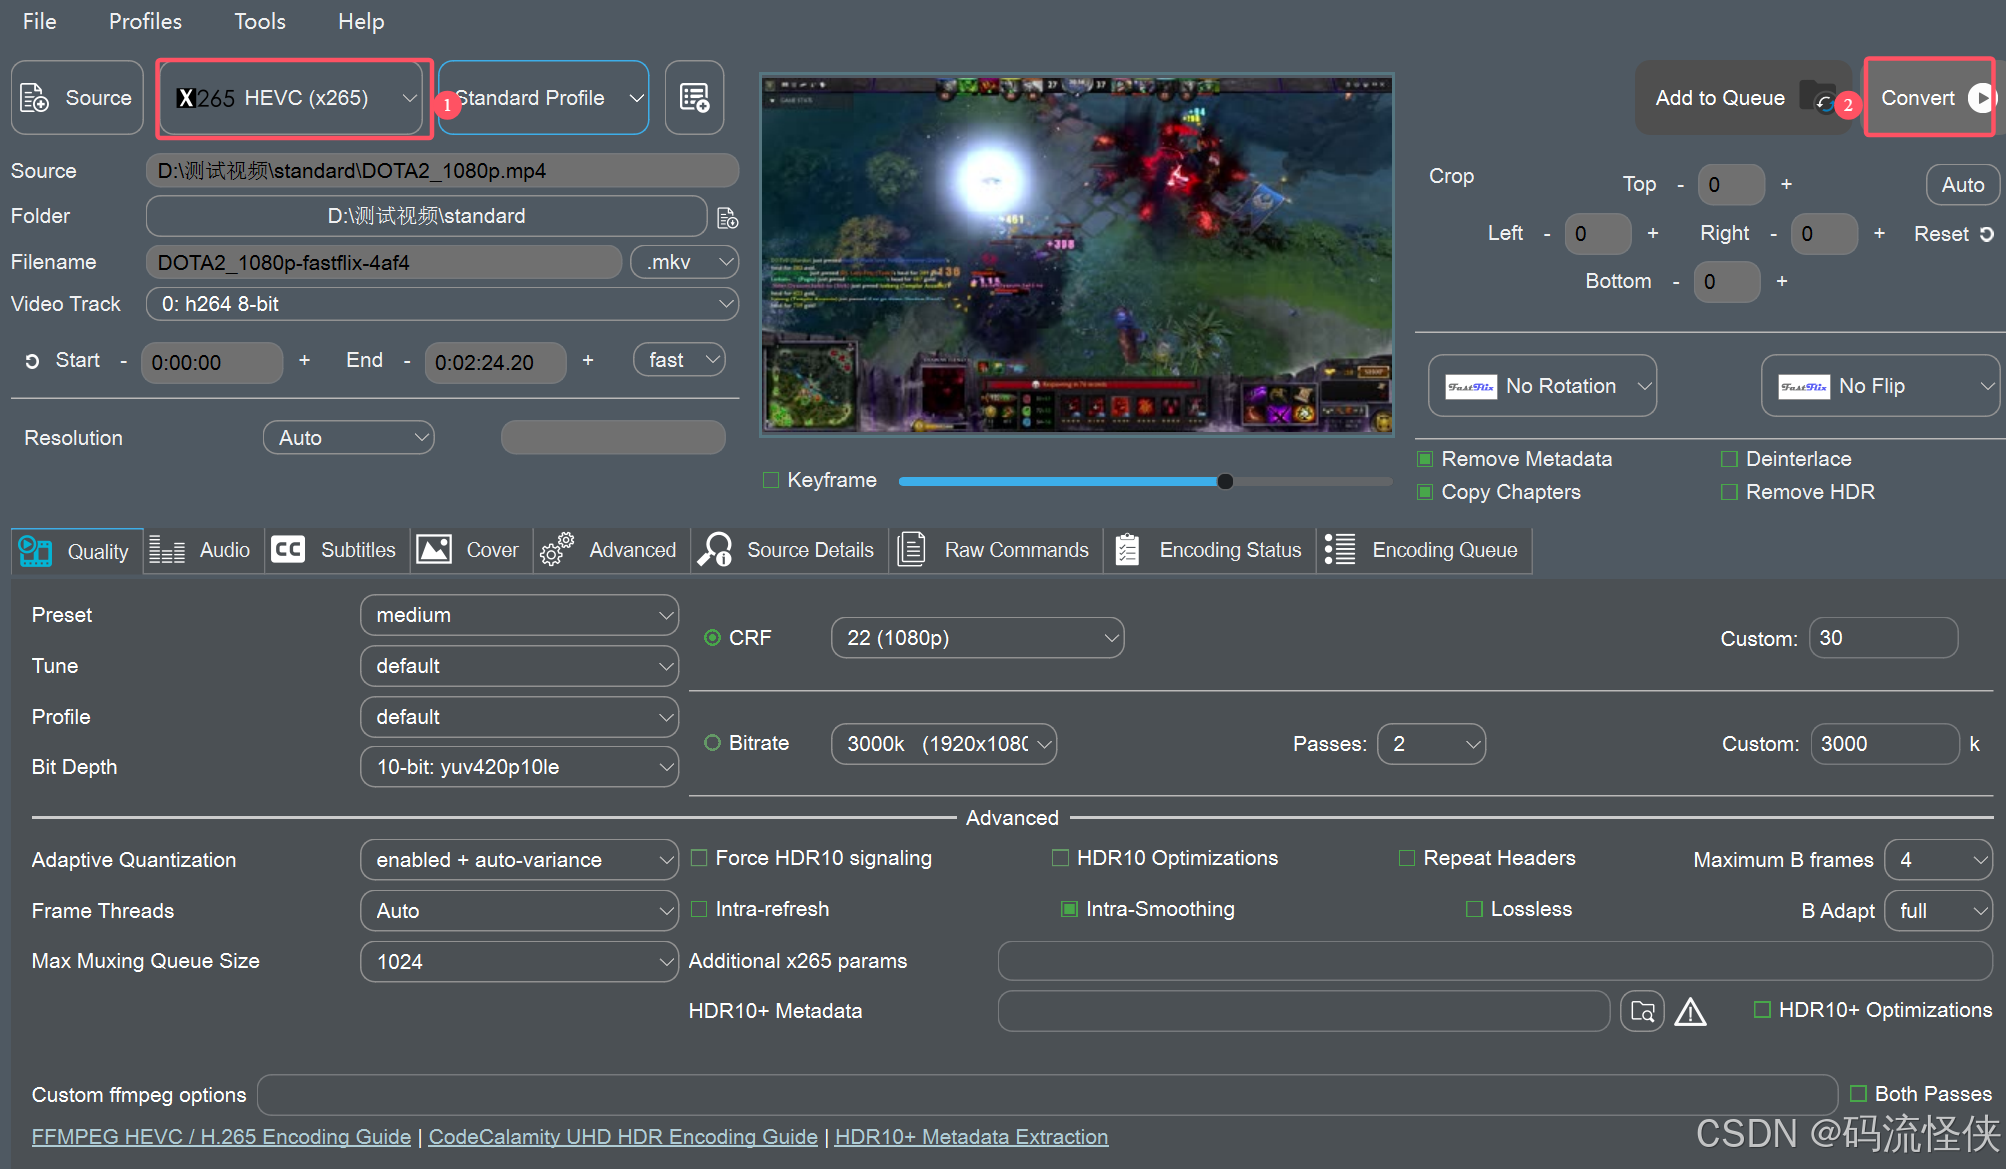Enable the Deinterlace checkbox
The width and height of the screenshot is (2006, 1169).
[x=1729, y=459]
